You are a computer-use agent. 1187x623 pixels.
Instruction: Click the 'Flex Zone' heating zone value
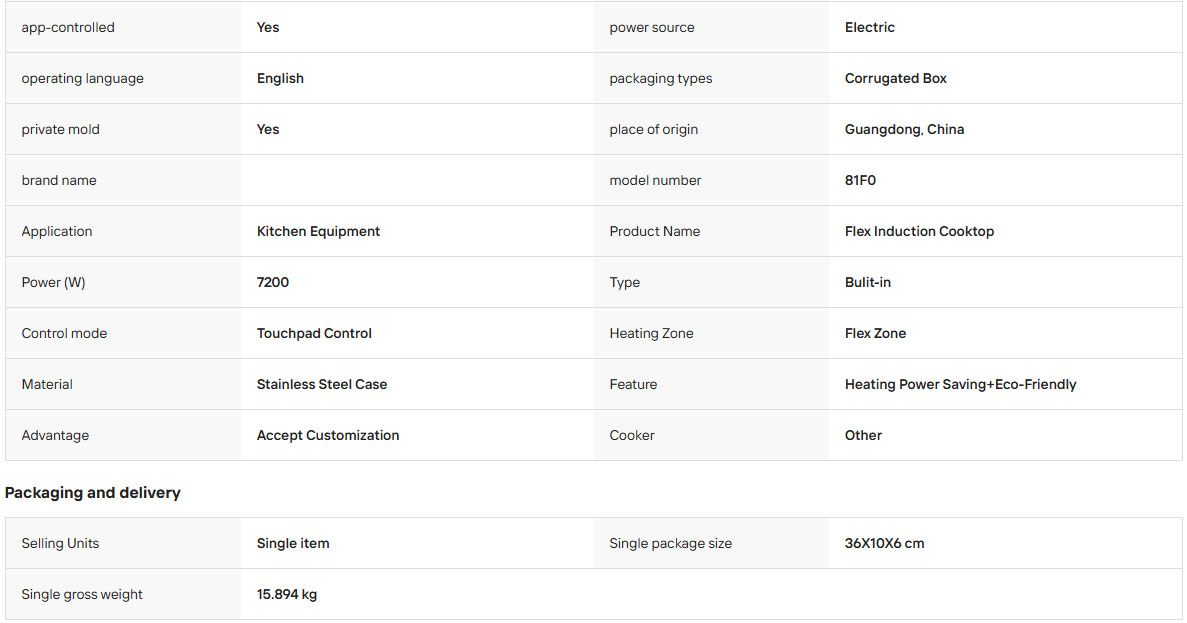point(875,333)
